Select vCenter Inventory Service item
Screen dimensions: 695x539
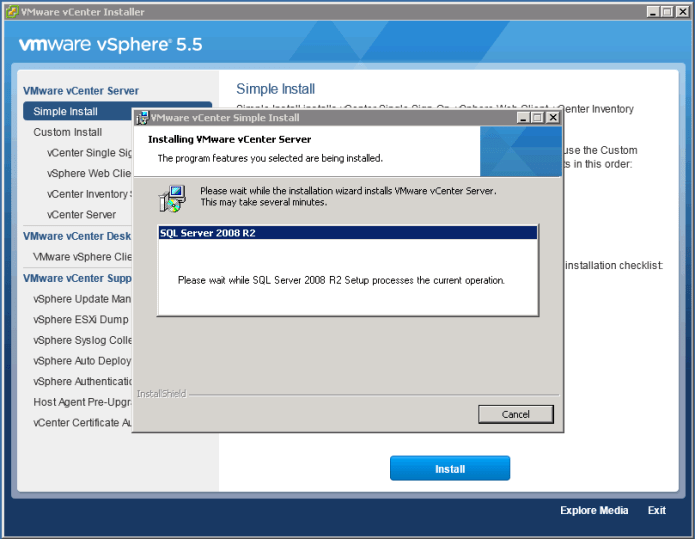89,194
